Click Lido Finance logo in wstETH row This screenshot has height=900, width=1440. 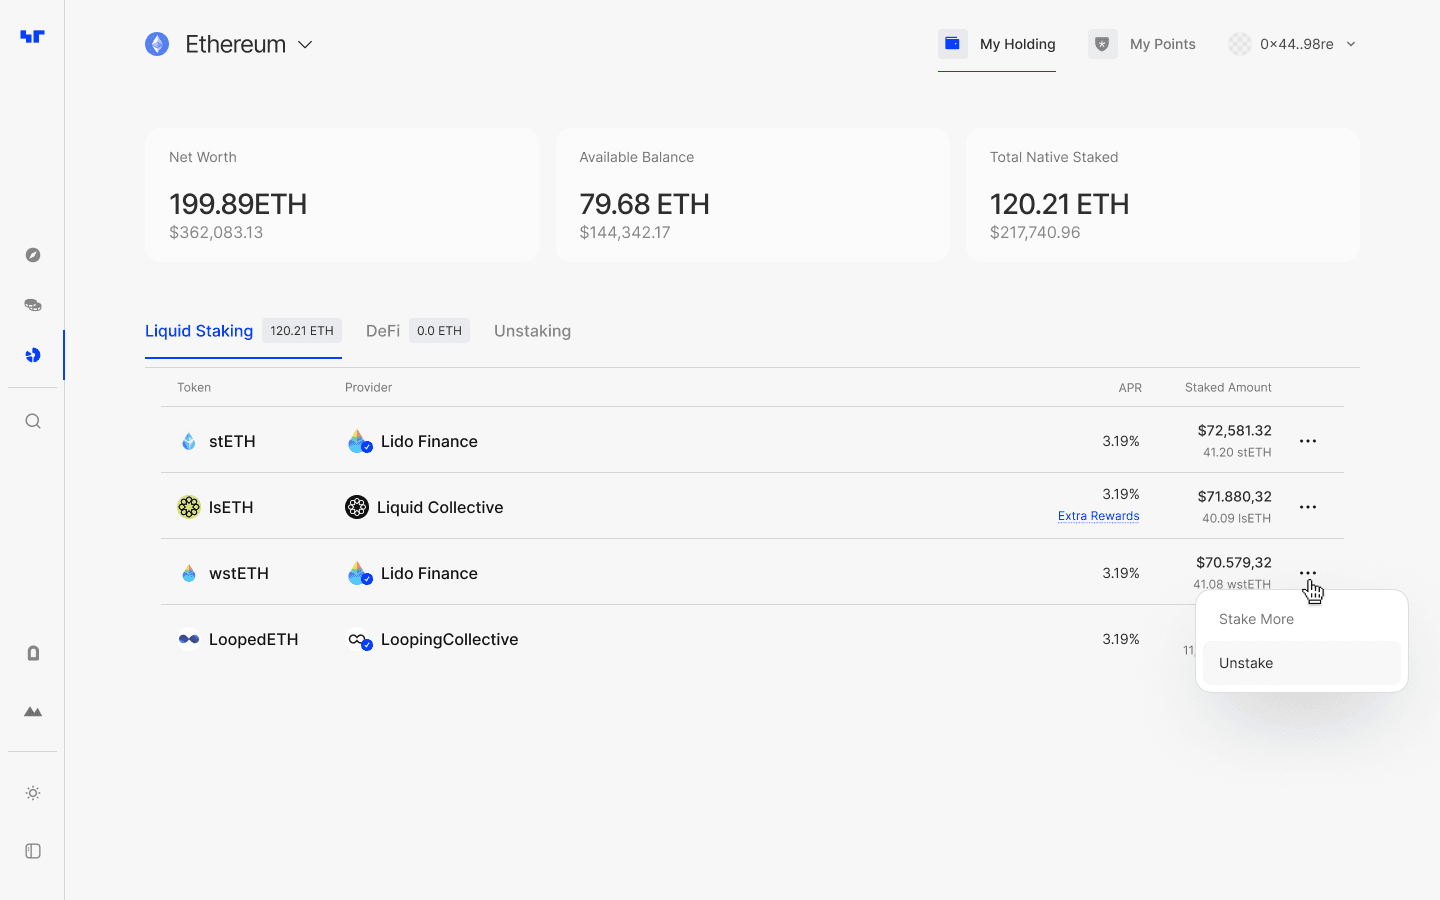pyautogui.click(x=359, y=573)
